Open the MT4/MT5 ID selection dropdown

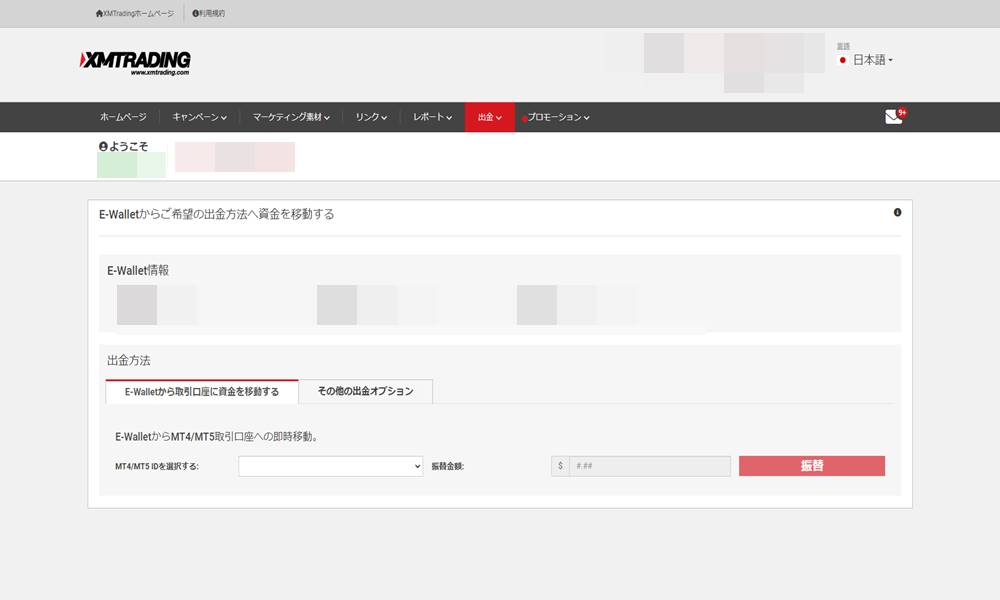click(x=330, y=466)
